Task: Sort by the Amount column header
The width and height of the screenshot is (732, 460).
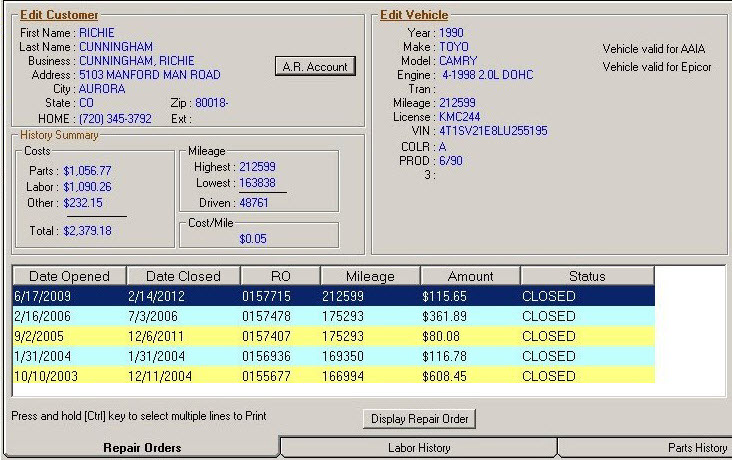Action: tap(470, 276)
